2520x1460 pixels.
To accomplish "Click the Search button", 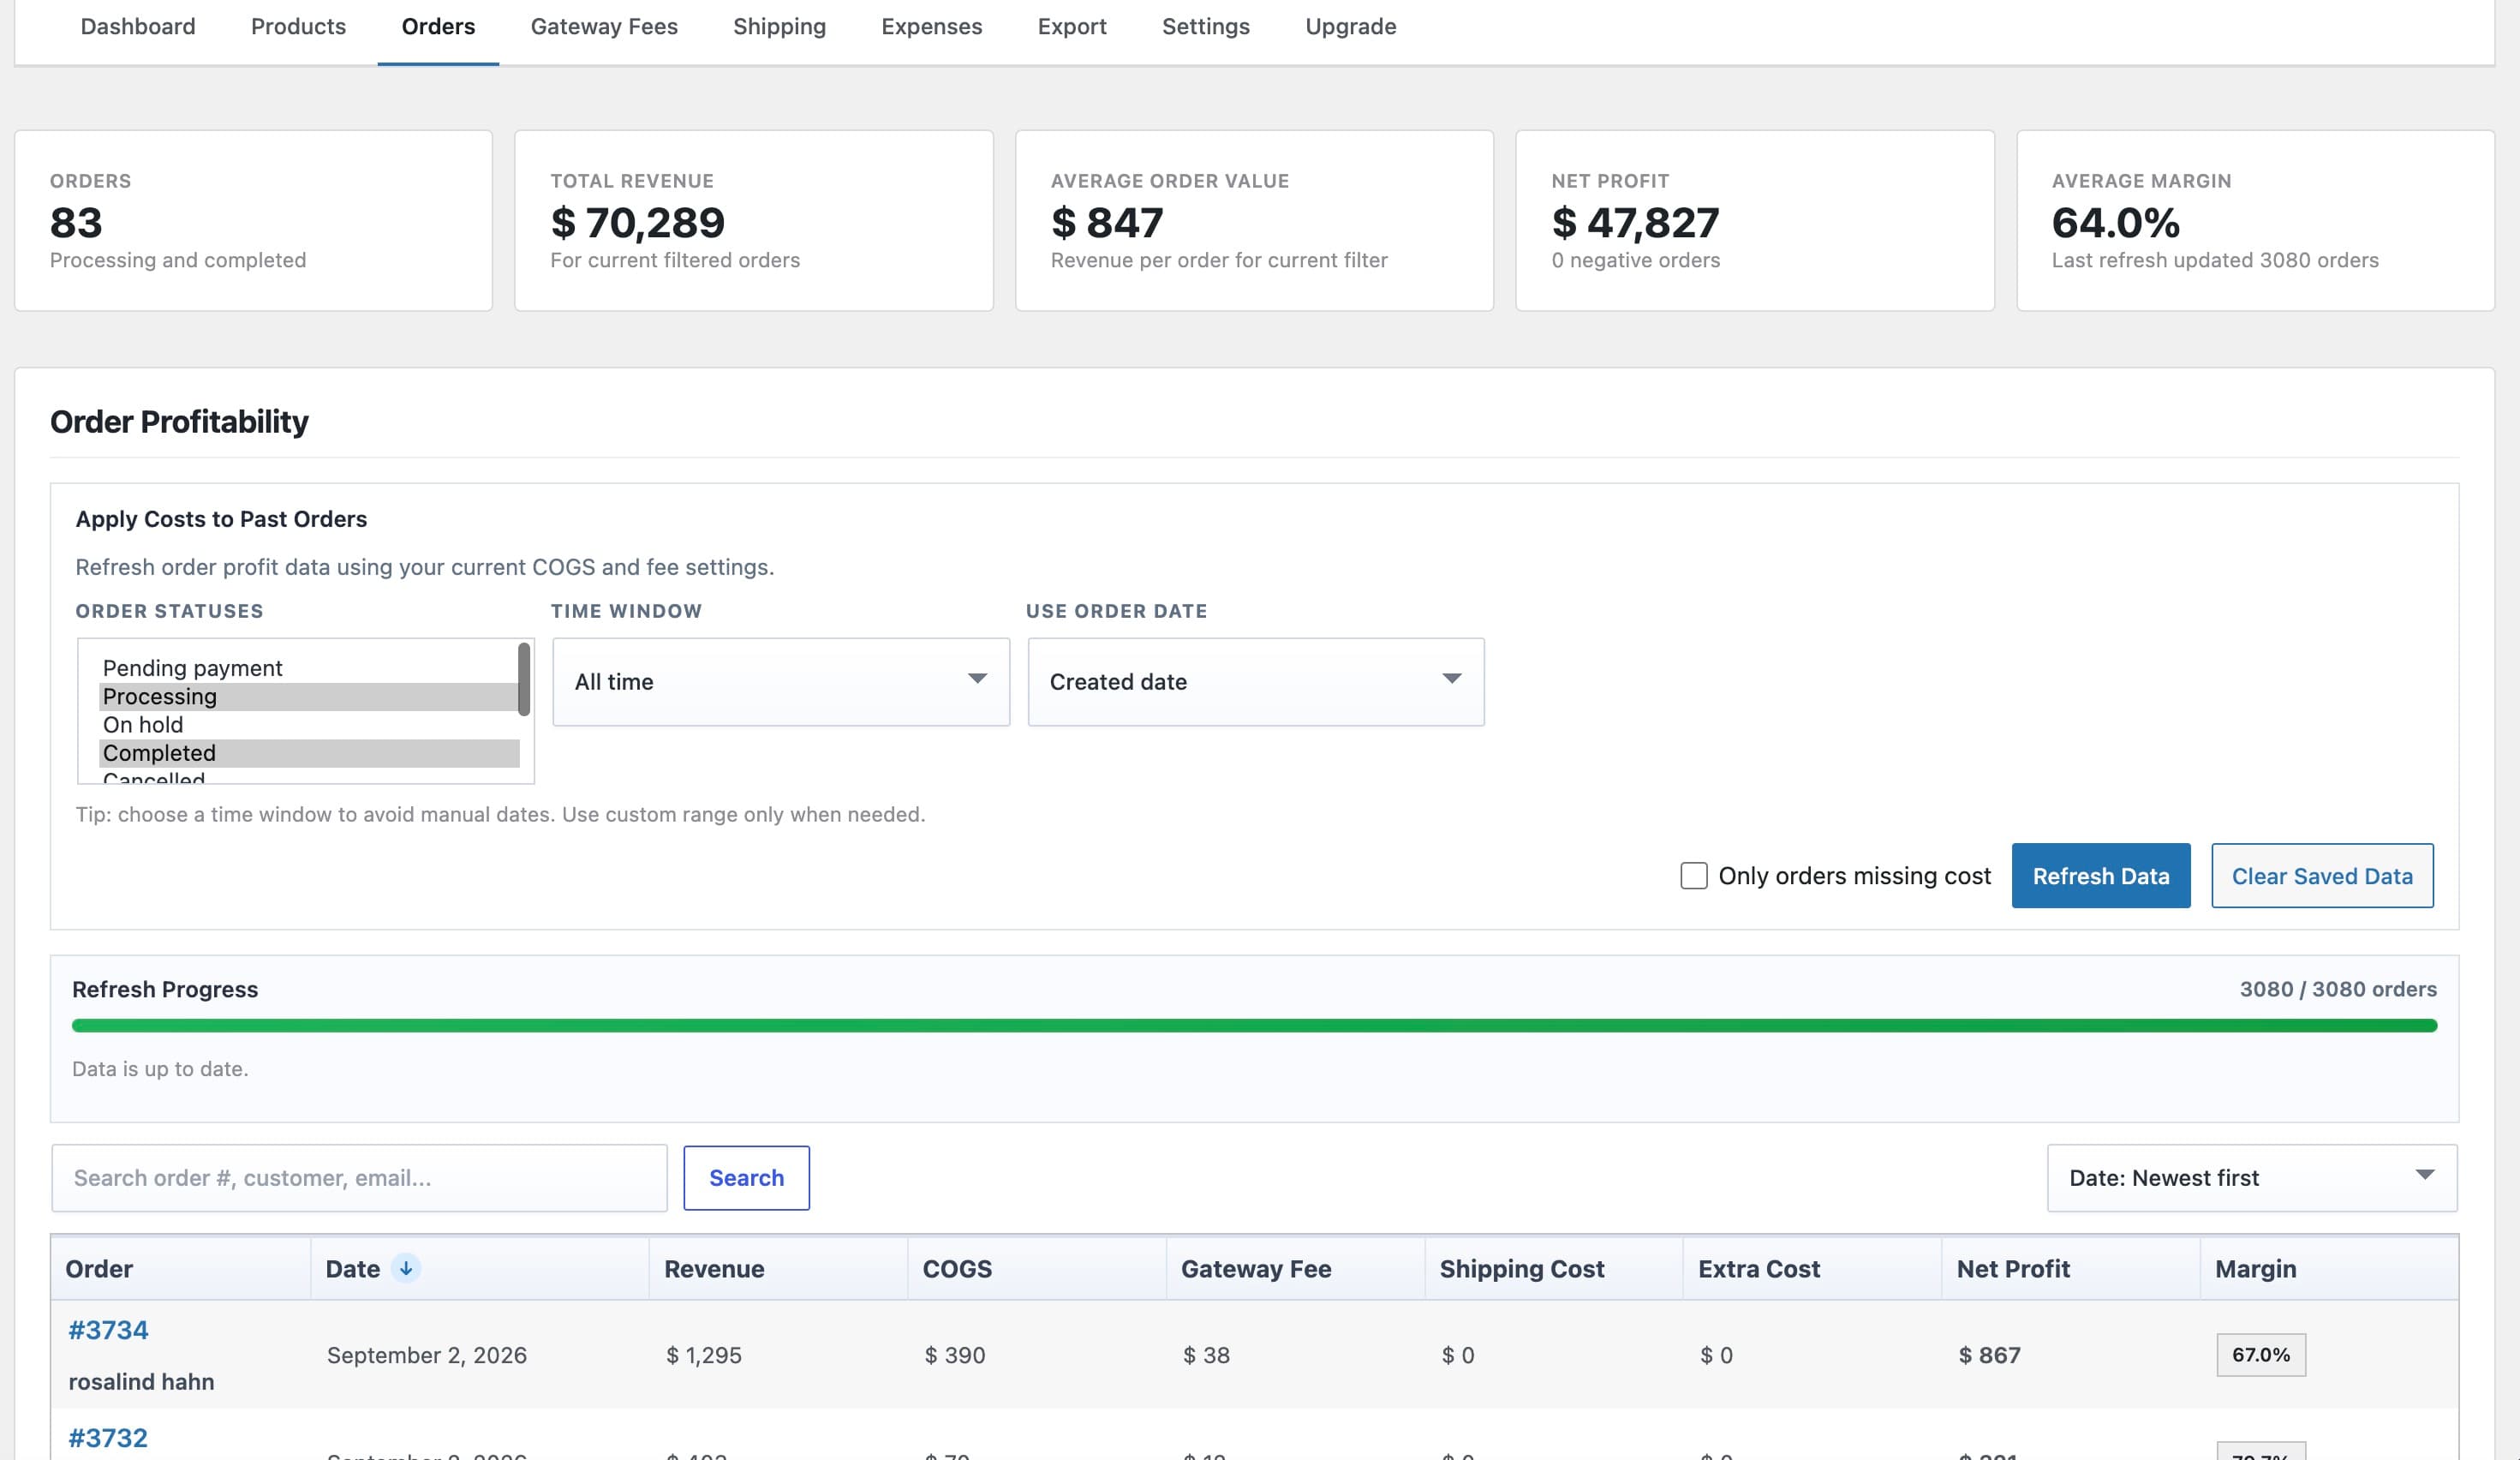I will point(746,1178).
